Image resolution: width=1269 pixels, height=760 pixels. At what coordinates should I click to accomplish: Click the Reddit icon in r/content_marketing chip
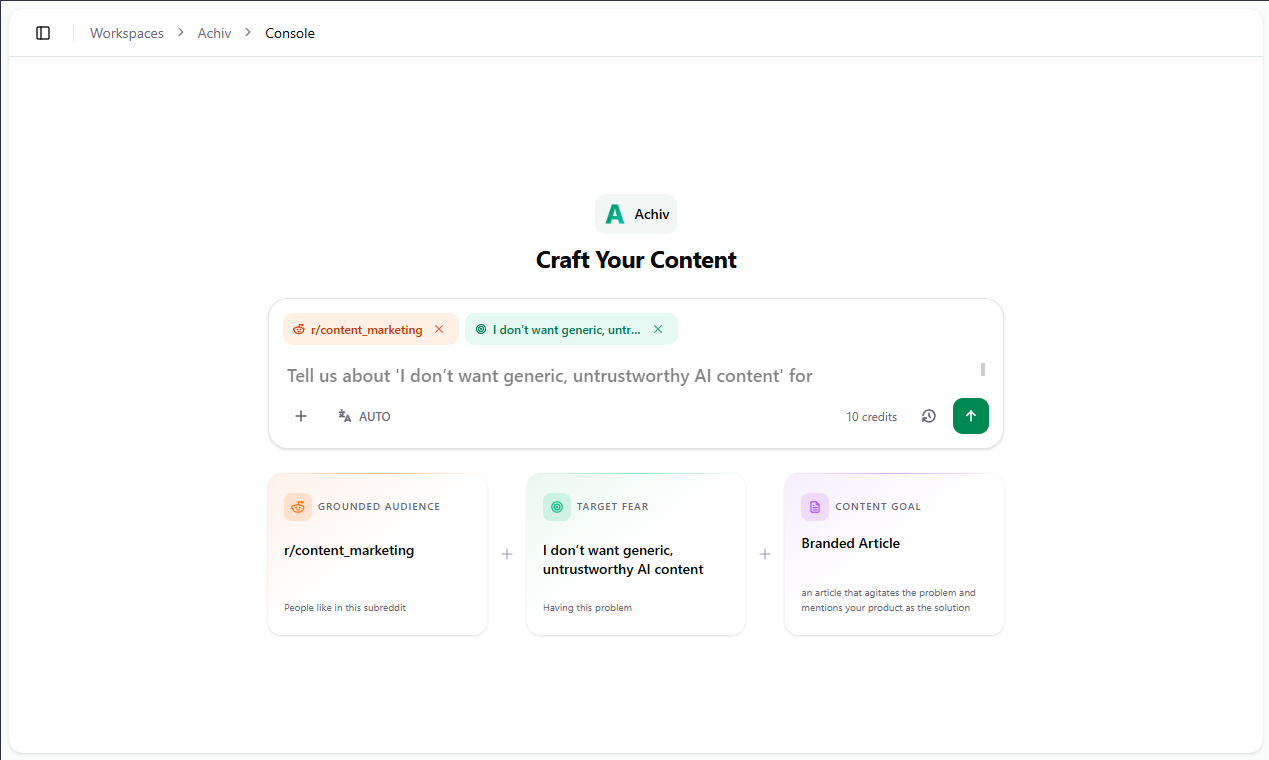click(x=299, y=329)
